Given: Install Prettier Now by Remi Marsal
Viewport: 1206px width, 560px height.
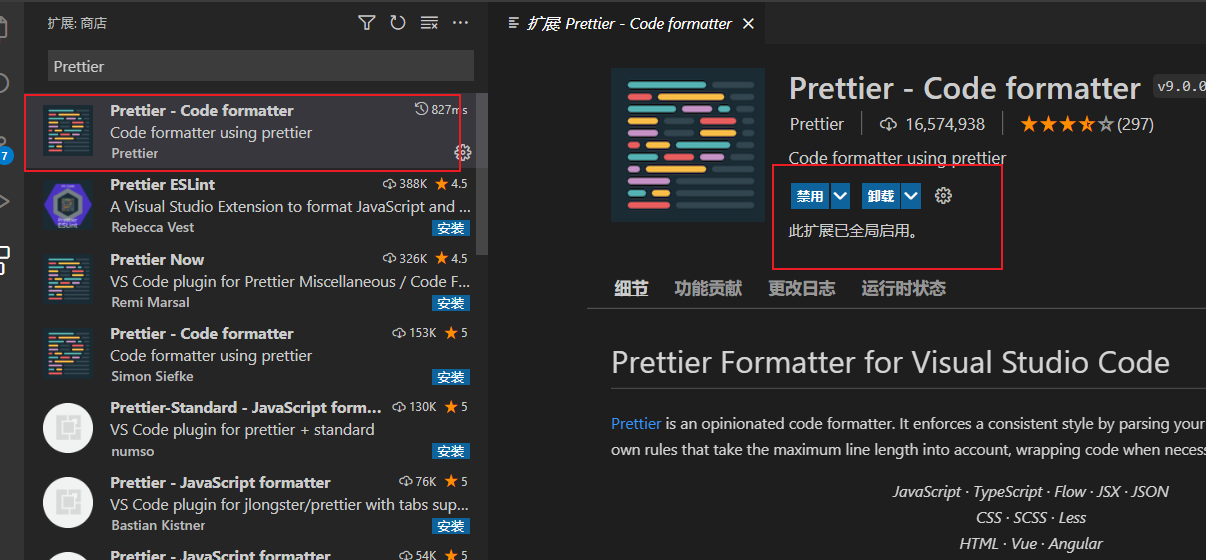Looking at the screenshot, I should 451,303.
